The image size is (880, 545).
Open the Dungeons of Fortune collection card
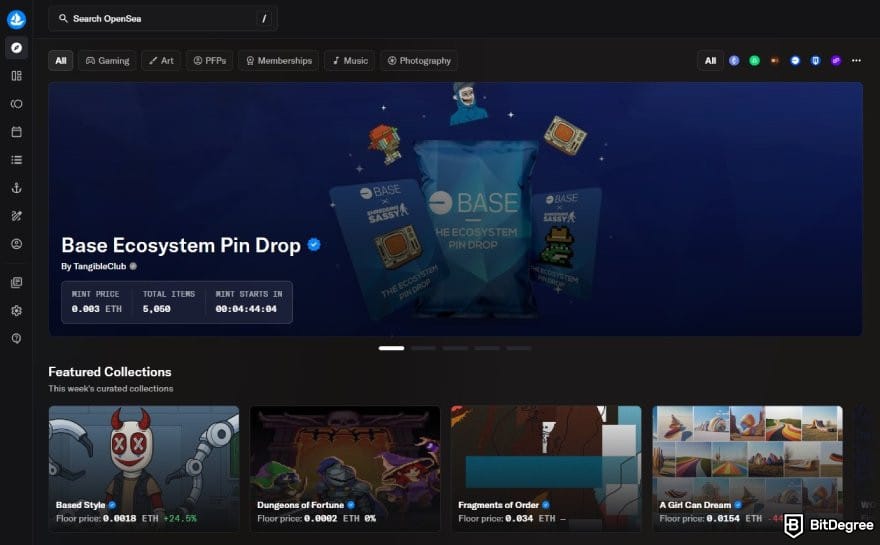345,468
